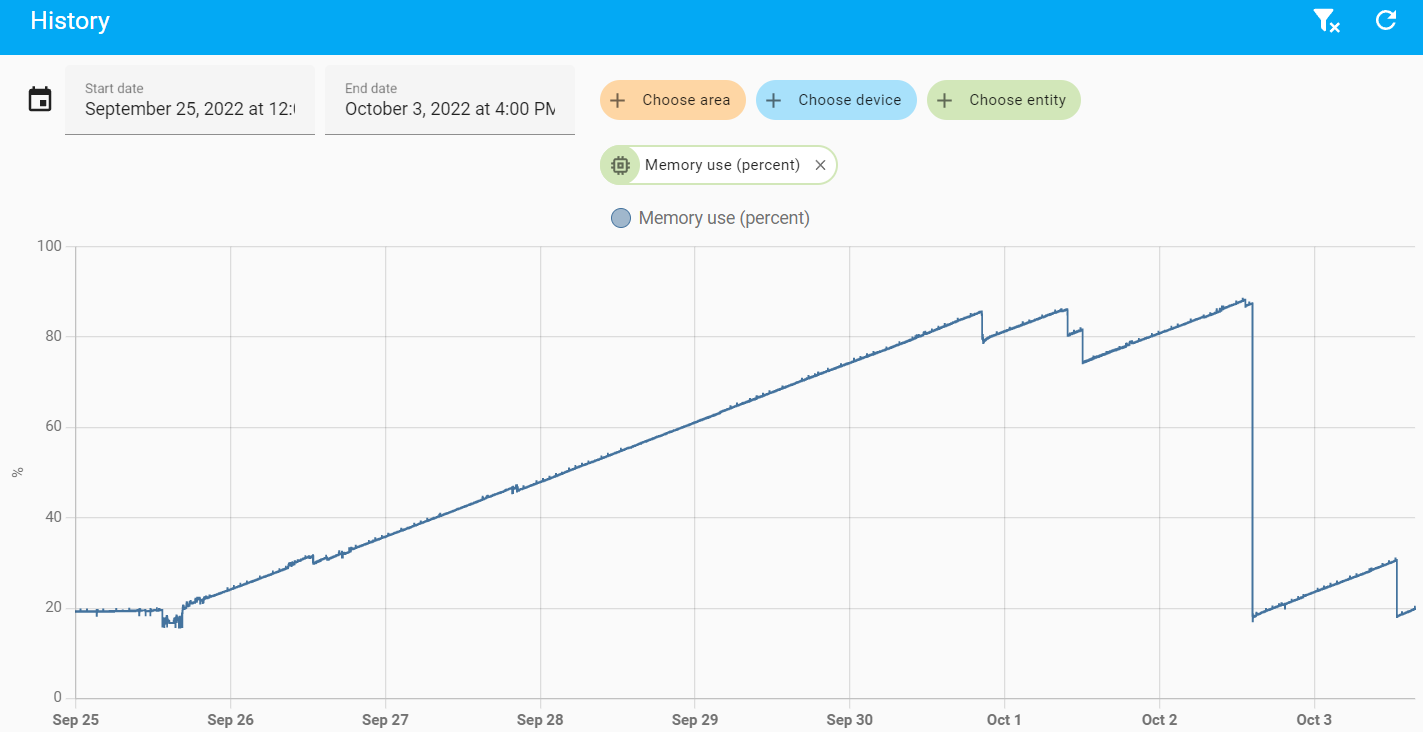Click the blue legend circle icon
Screen dimensions: 1423x732
(620, 217)
